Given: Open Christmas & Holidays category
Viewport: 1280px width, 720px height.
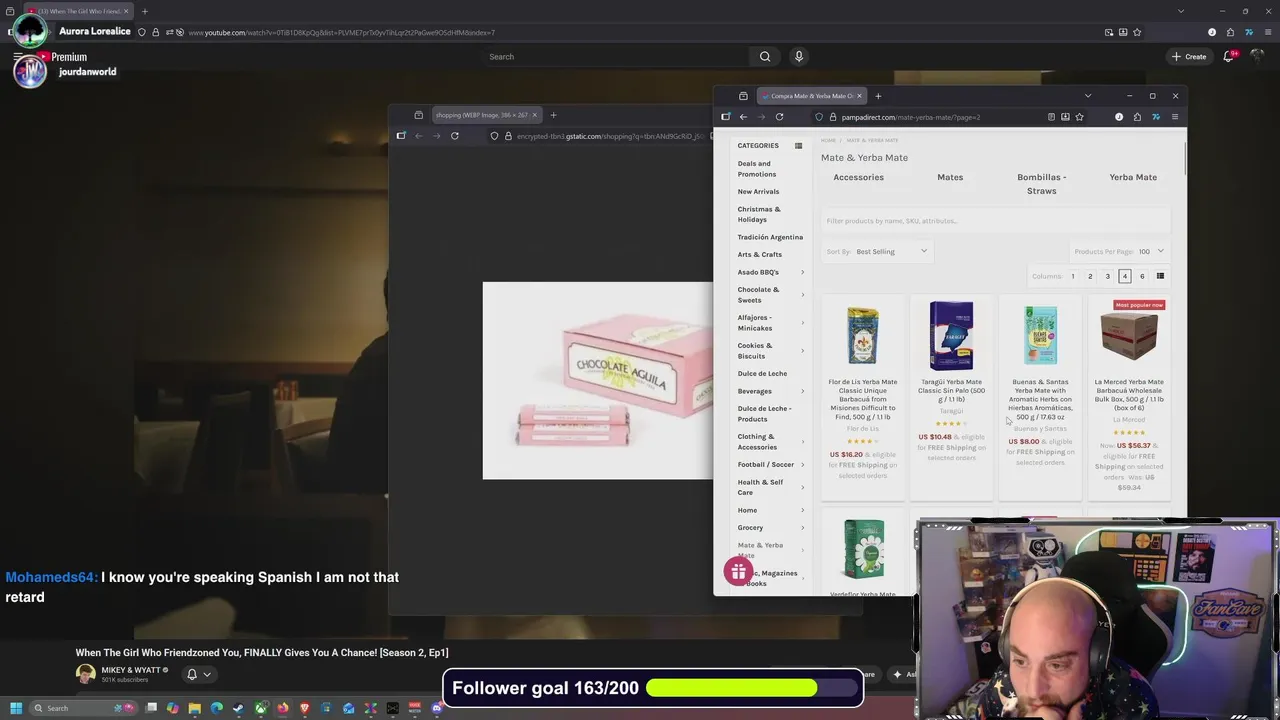Looking at the screenshot, I should [759, 214].
